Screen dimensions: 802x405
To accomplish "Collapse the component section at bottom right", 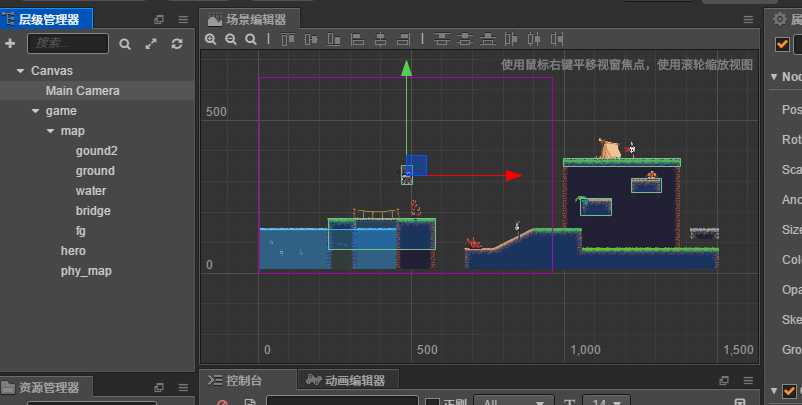I will coord(774,391).
